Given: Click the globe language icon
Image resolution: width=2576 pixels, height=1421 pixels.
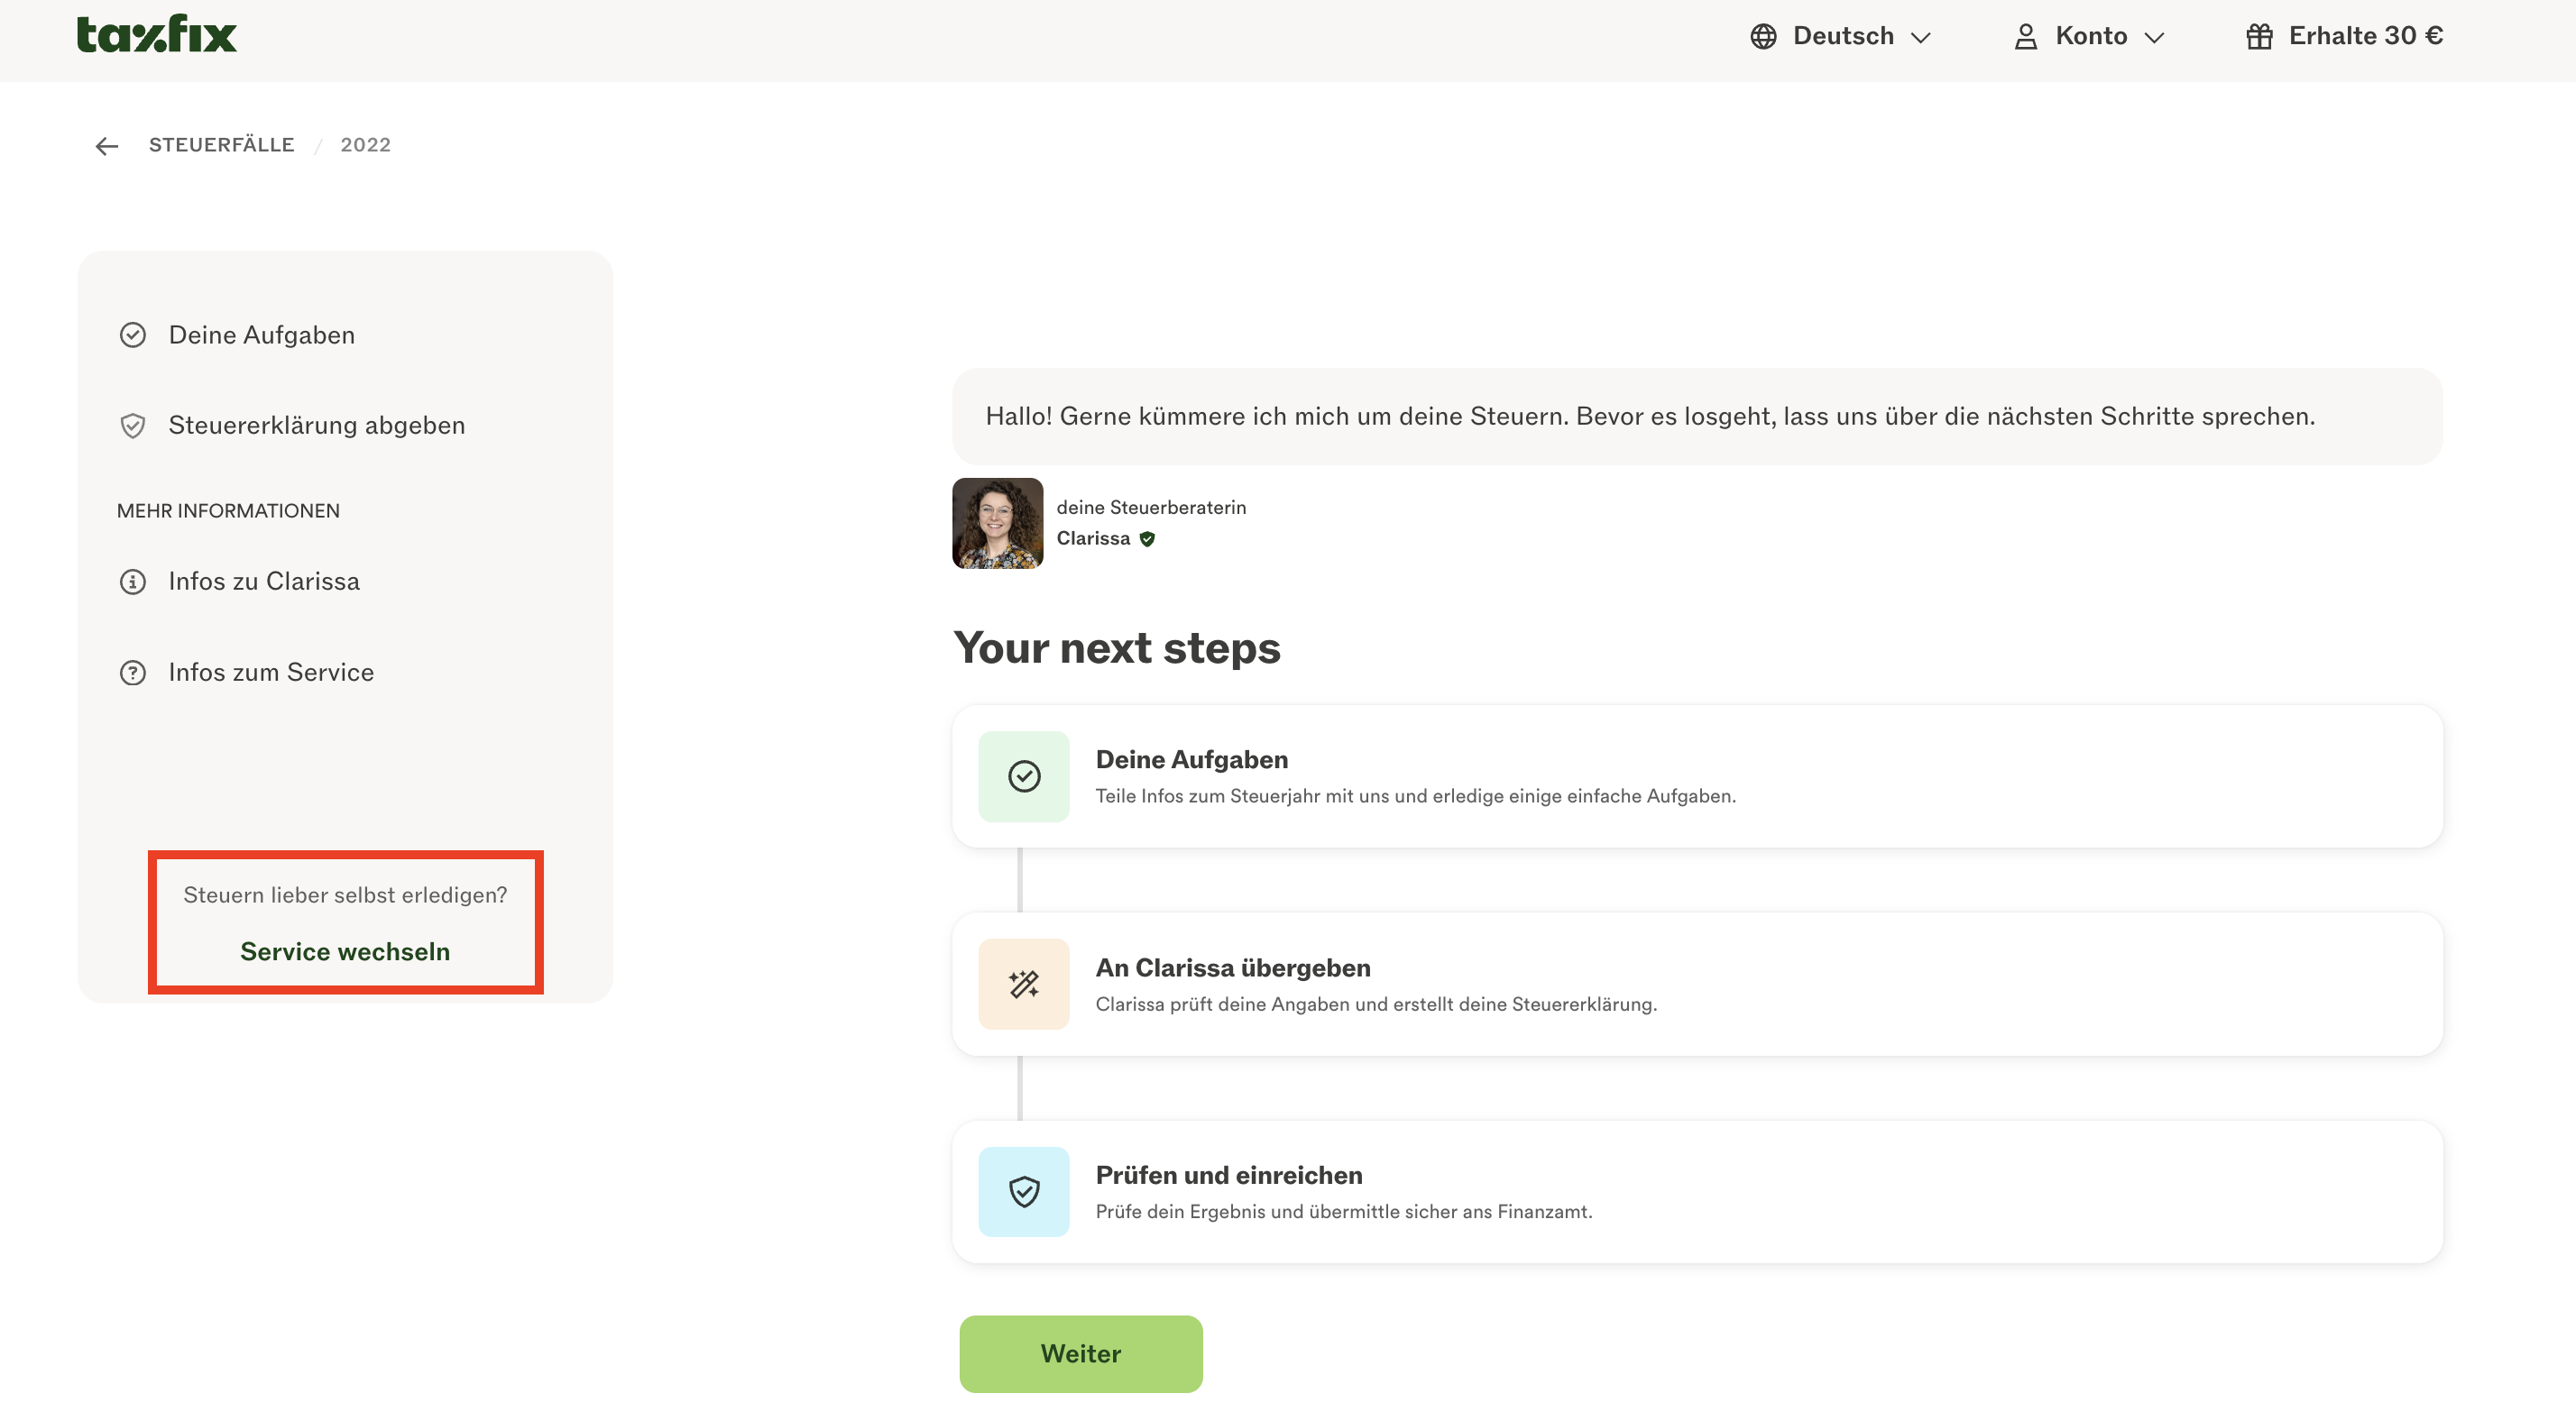Looking at the screenshot, I should click(x=1763, y=36).
